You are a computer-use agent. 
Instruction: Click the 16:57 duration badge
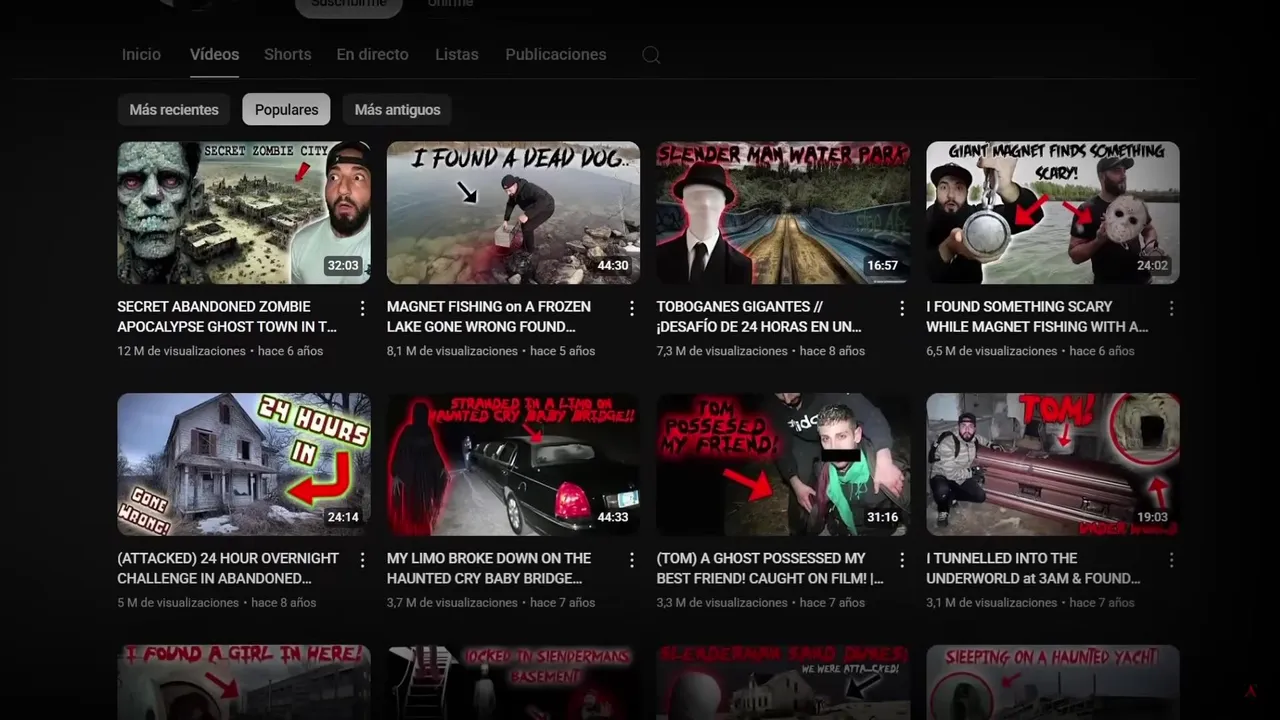[x=882, y=266]
